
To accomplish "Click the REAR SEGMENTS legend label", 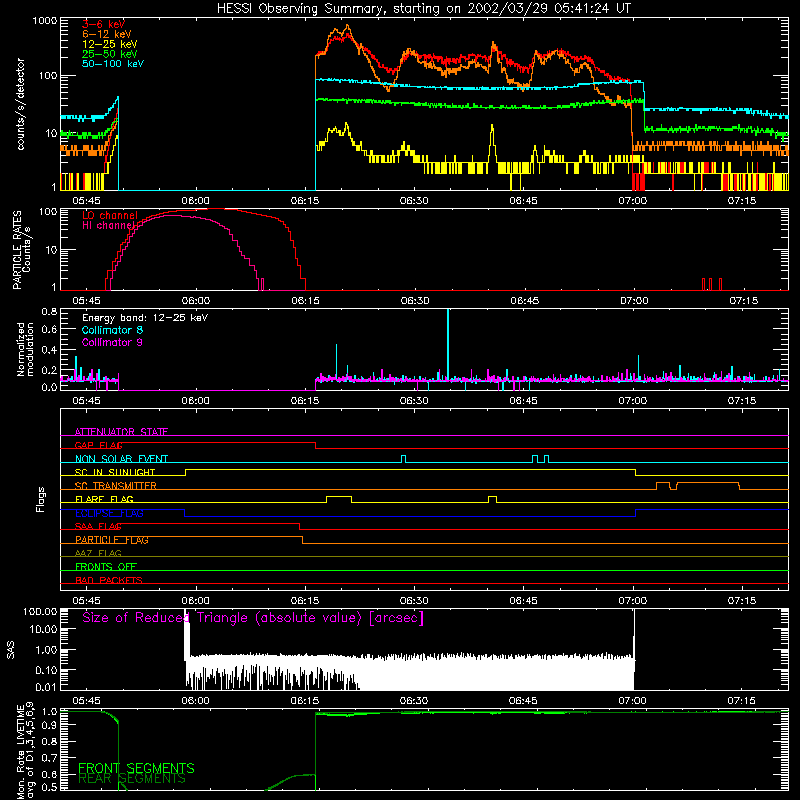I will tap(132, 779).
